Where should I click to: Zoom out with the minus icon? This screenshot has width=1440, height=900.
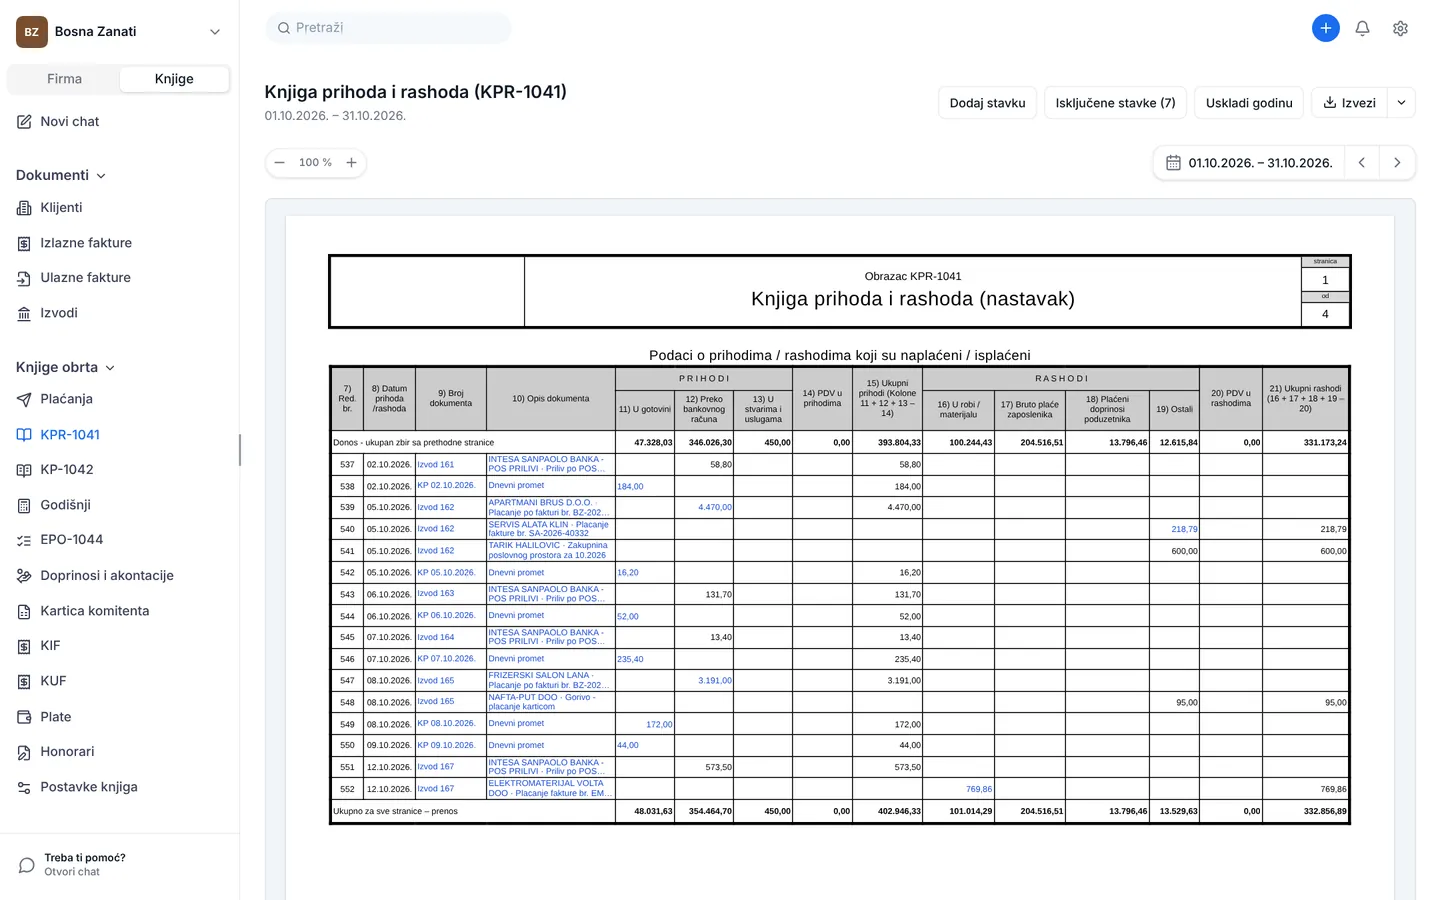click(x=279, y=162)
